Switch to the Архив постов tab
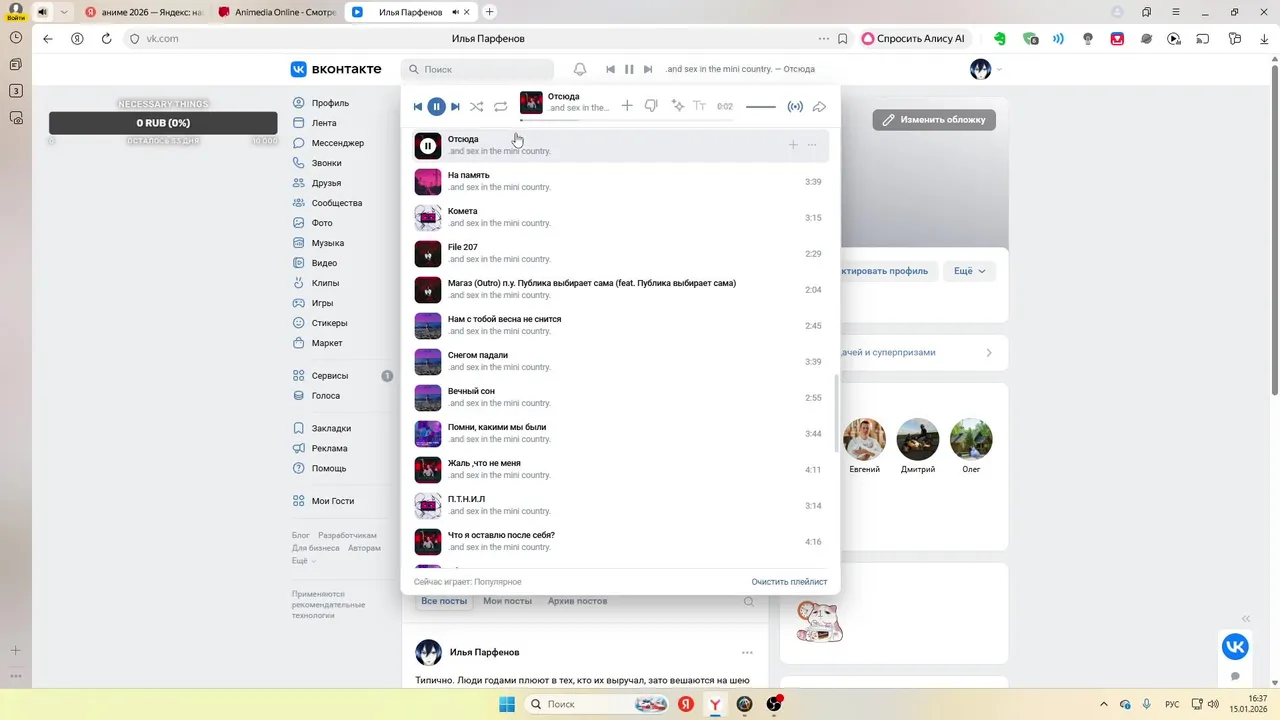Image resolution: width=1280 pixels, height=720 pixels. pos(577,601)
